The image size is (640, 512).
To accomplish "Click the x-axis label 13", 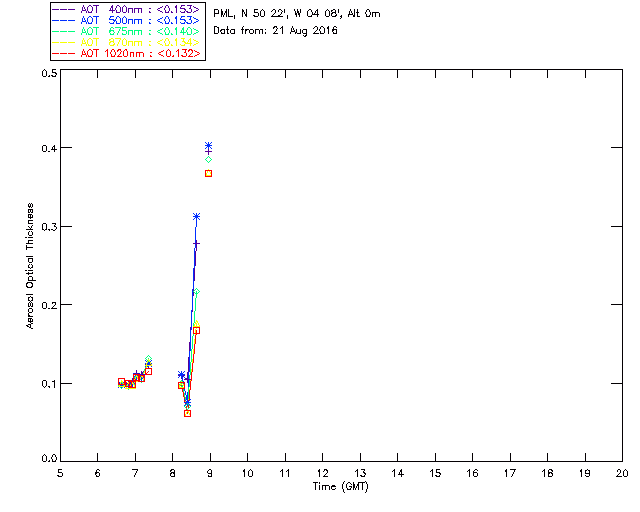I will tap(360, 473).
